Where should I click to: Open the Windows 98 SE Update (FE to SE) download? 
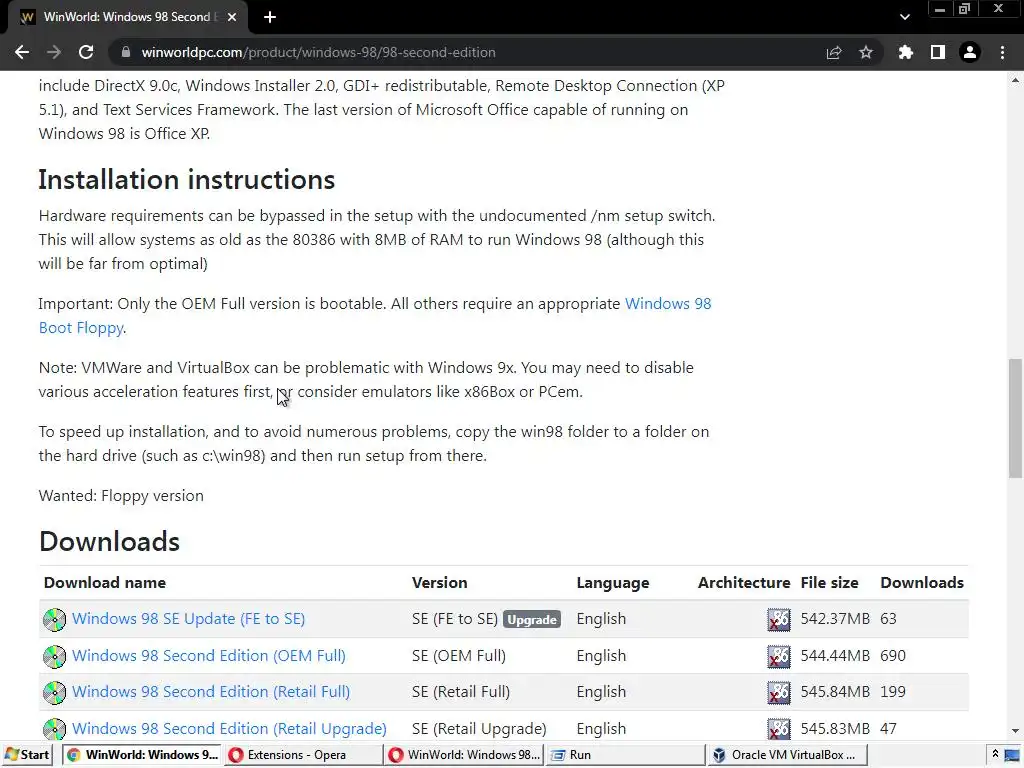pyautogui.click(x=188, y=619)
